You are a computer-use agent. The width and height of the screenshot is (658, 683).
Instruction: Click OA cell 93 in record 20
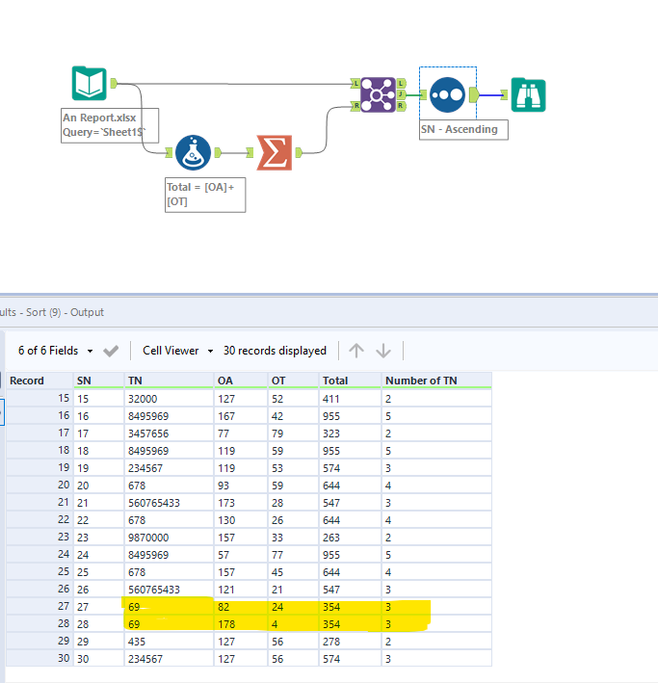click(x=241, y=485)
